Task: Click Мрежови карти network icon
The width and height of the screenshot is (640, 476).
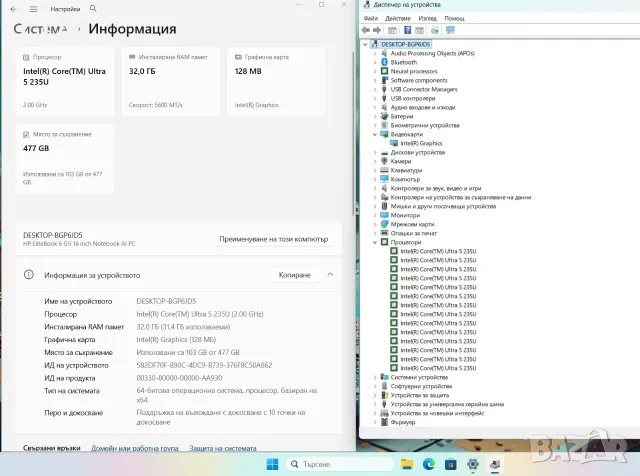Action: pyautogui.click(x=384, y=224)
